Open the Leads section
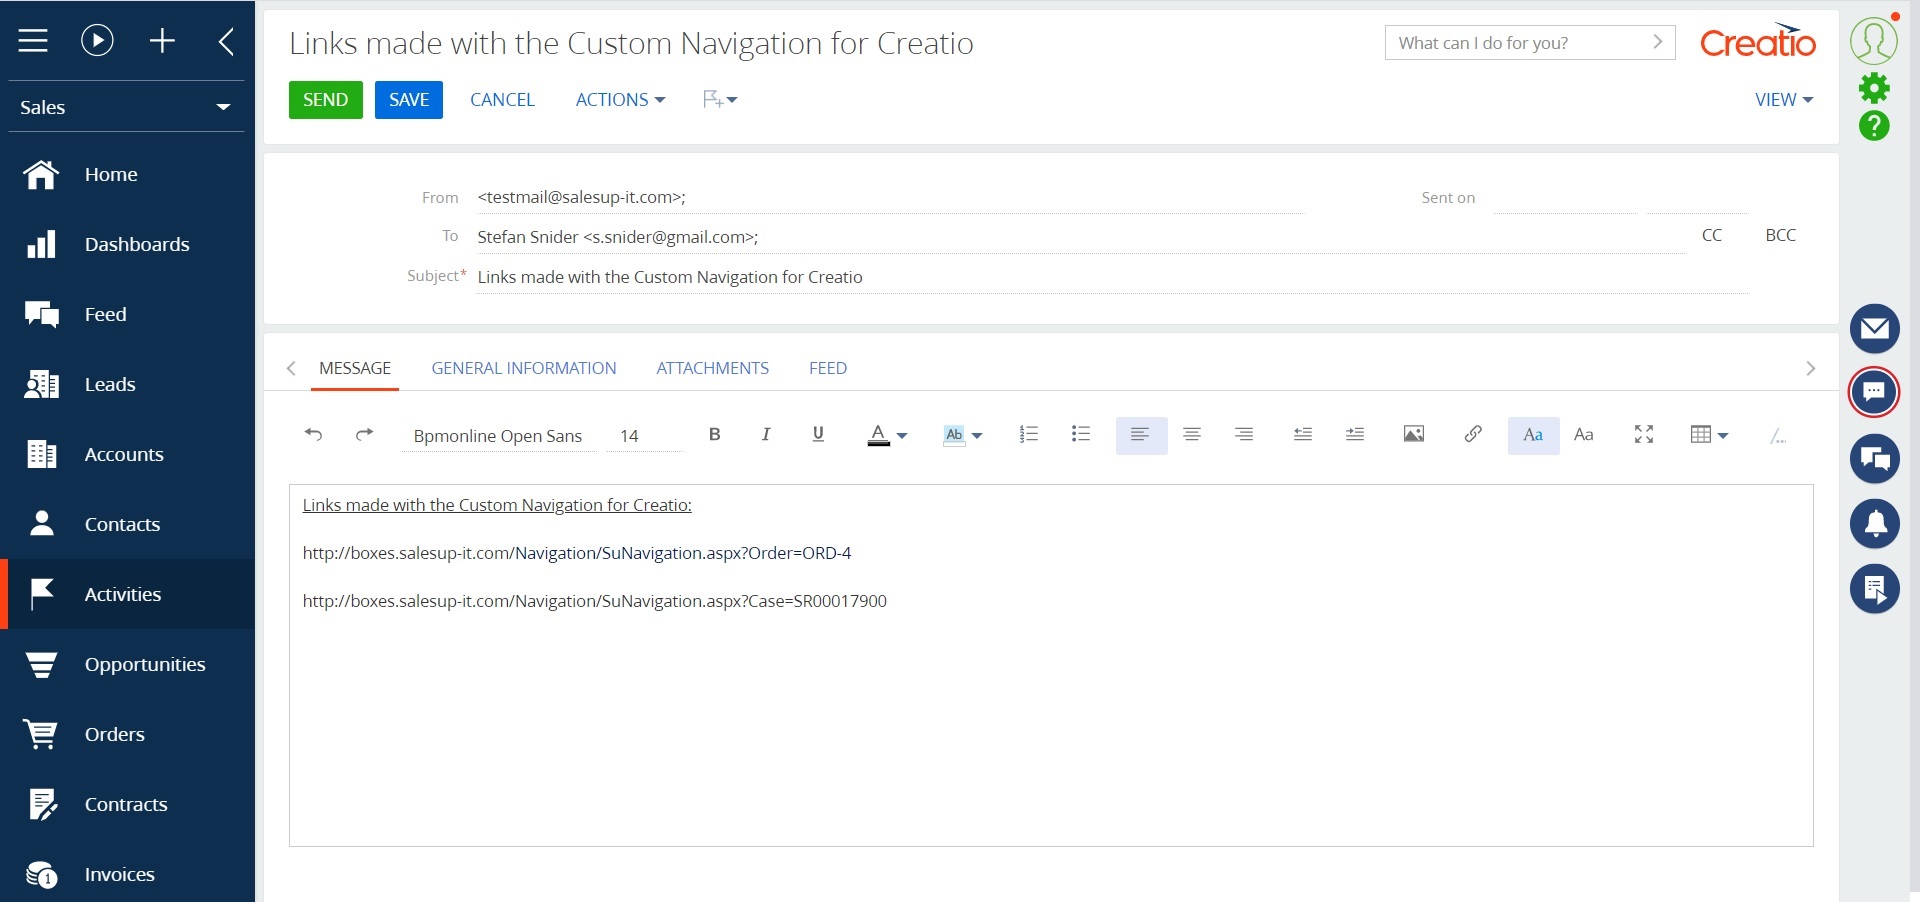 [127, 384]
